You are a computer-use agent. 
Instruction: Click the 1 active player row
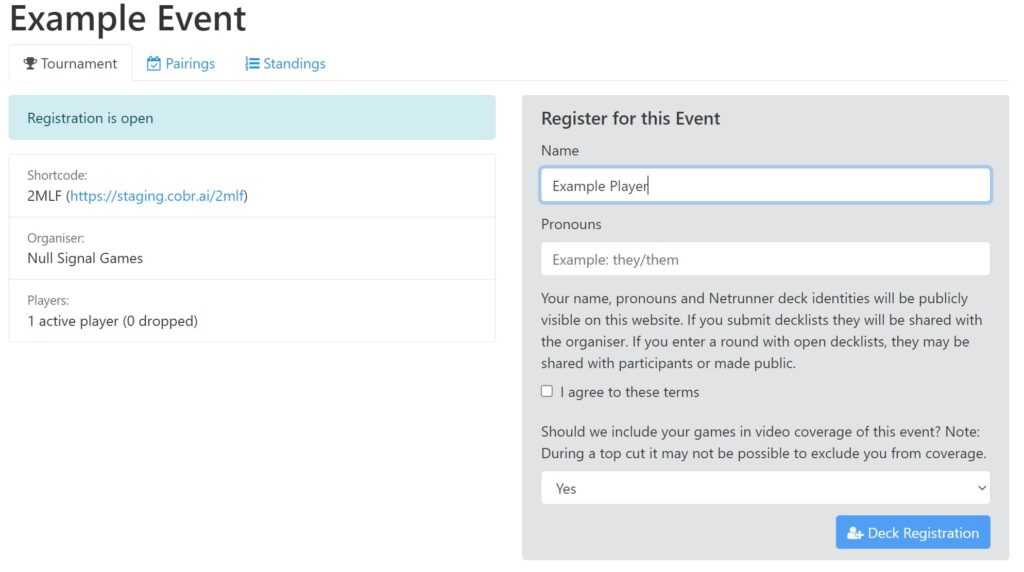click(x=252, y=311)
